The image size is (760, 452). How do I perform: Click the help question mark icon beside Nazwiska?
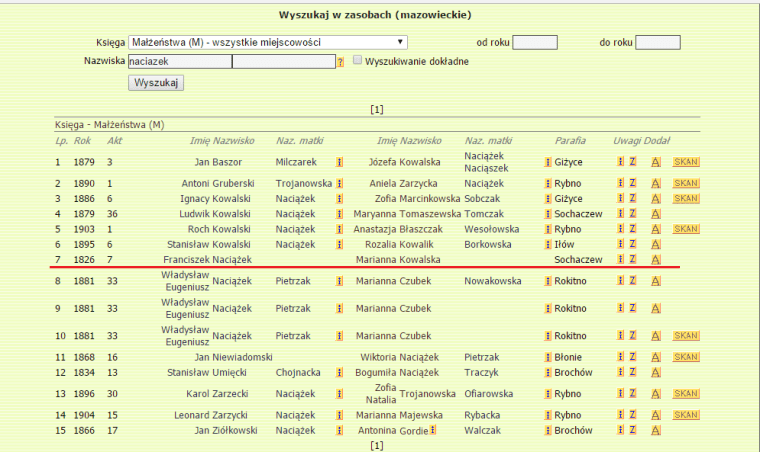[x=340, y=62]
